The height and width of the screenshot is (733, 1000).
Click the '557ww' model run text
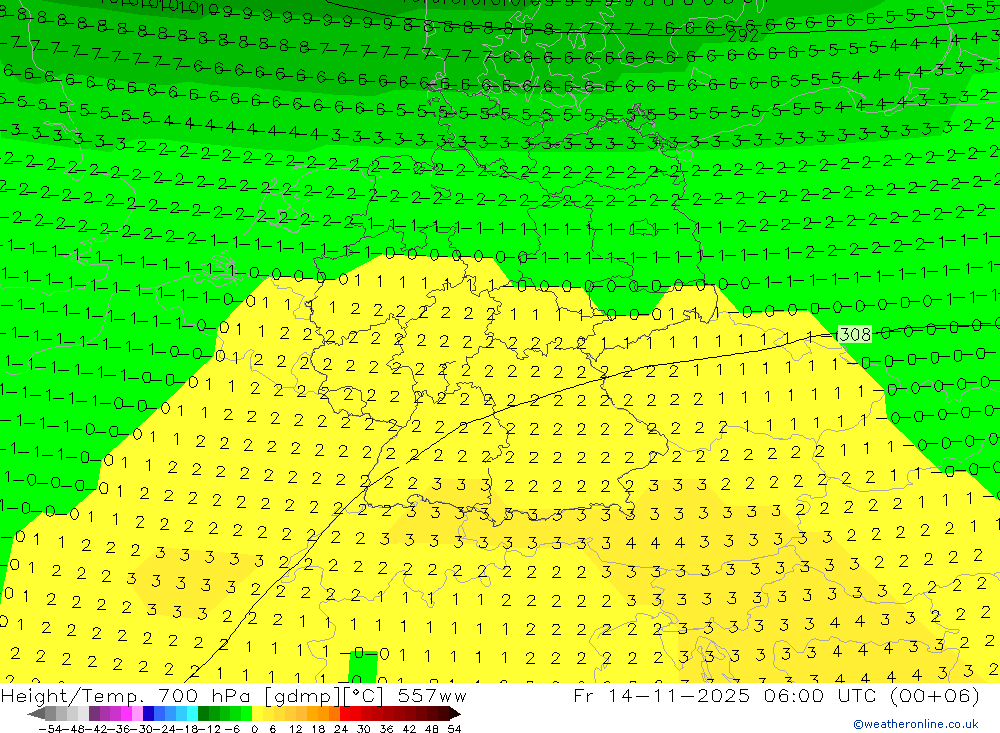pos(432,696)
